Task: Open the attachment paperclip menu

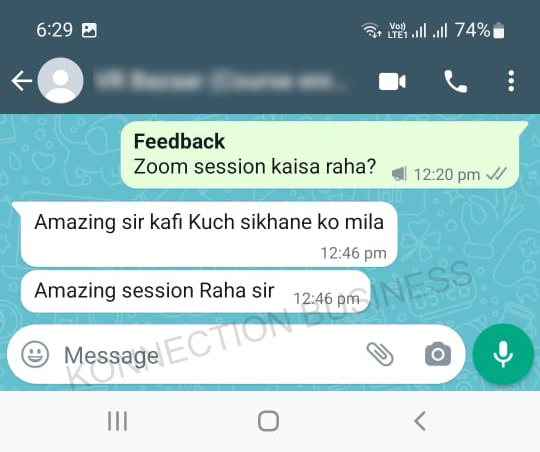Action: click(380, 354)
